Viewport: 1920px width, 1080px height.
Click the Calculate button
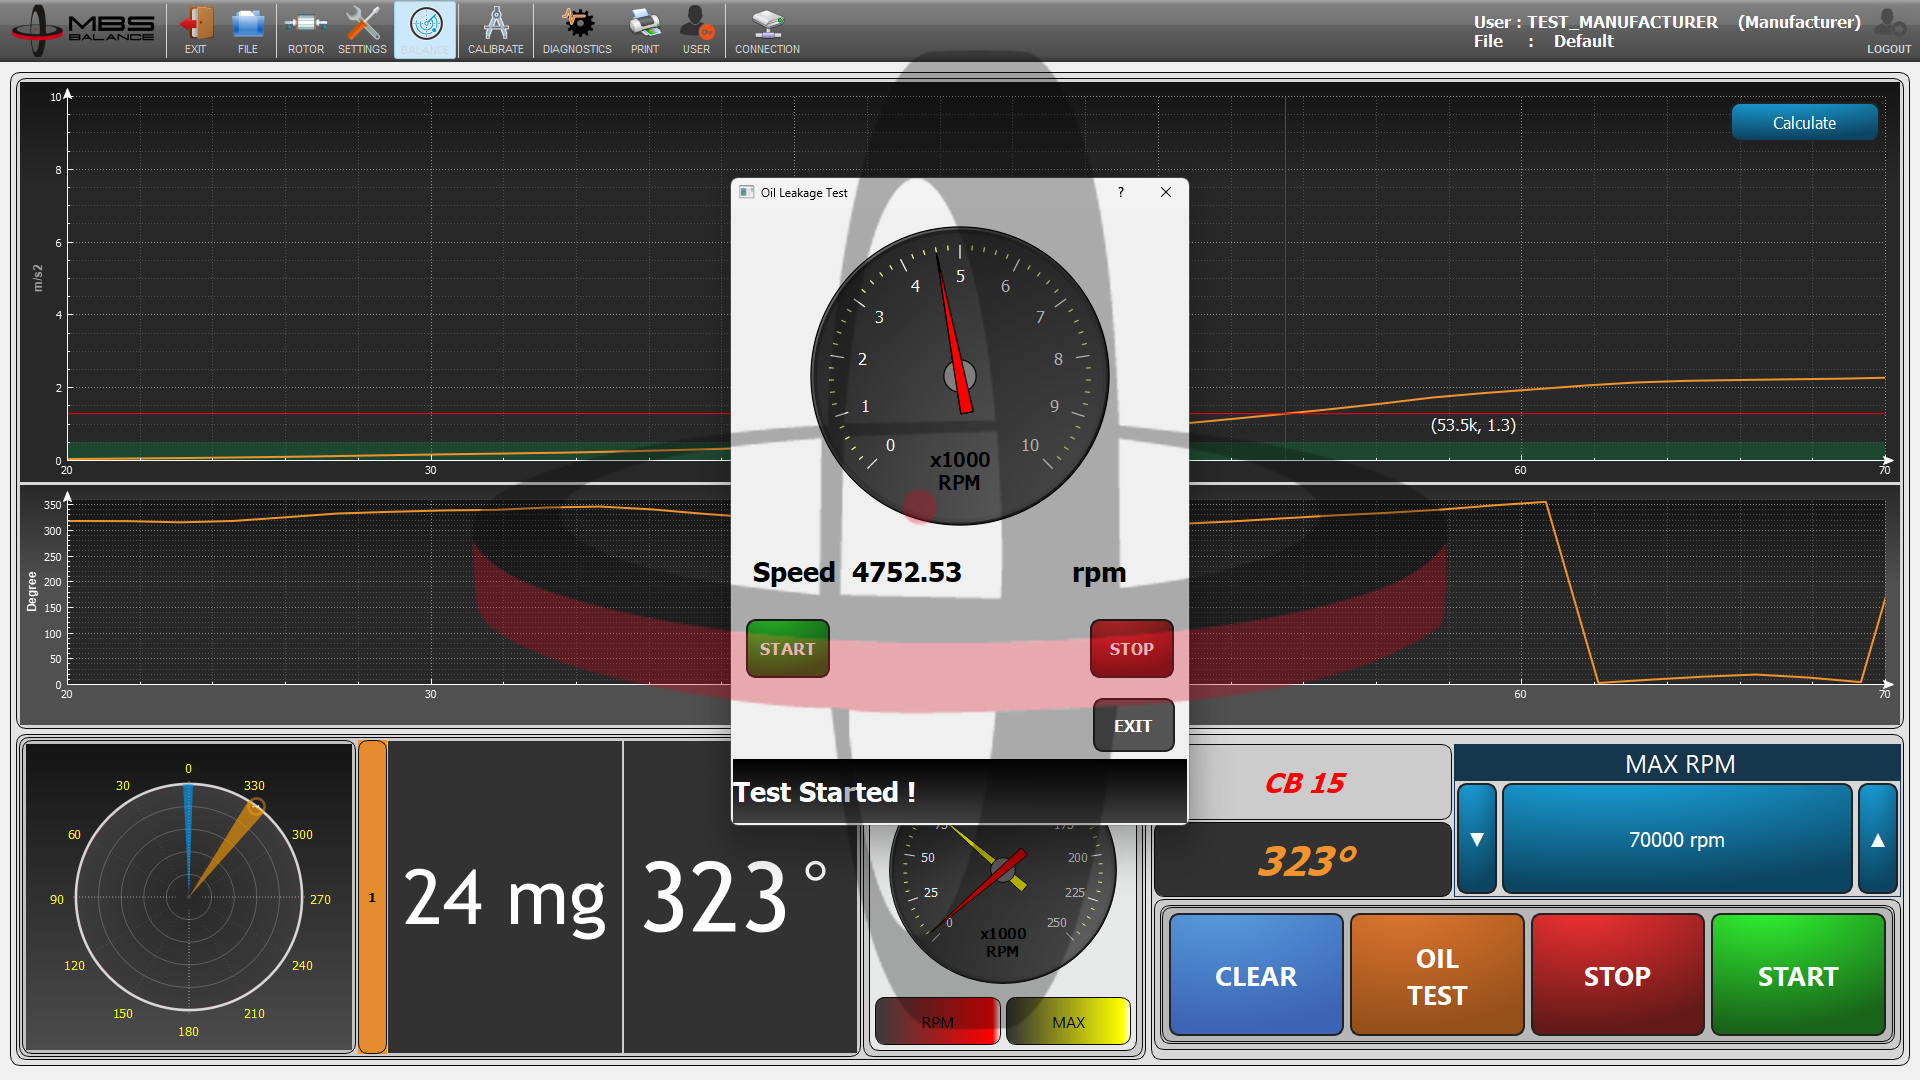[x=1804, y=122]
